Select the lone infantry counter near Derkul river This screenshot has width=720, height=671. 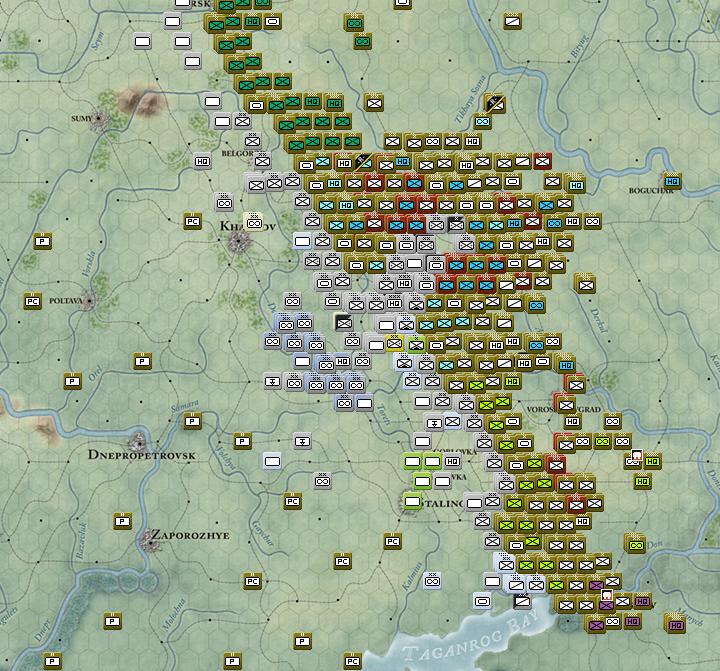point(586,285)
